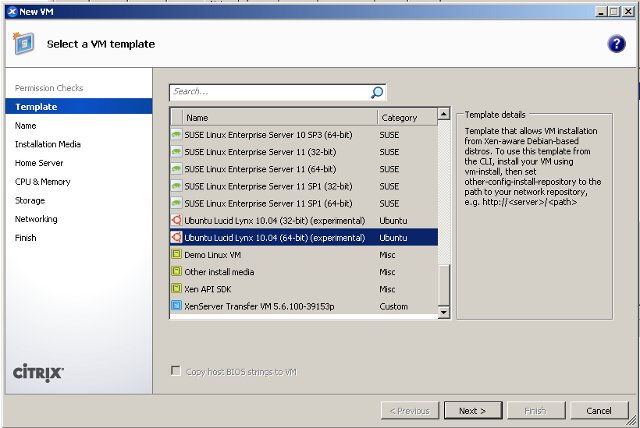The height and width of the screenshot is (428, 640).
Task: Click icon of SUSE Enterprise Server 11 SP1 (64-bit)
Action: 176,203
